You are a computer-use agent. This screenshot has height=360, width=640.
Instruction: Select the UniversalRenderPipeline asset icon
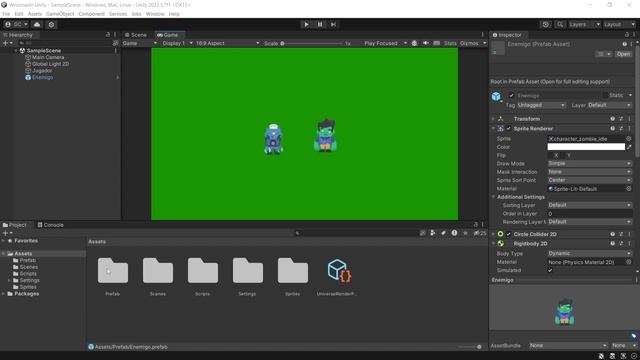click(339, 271)
